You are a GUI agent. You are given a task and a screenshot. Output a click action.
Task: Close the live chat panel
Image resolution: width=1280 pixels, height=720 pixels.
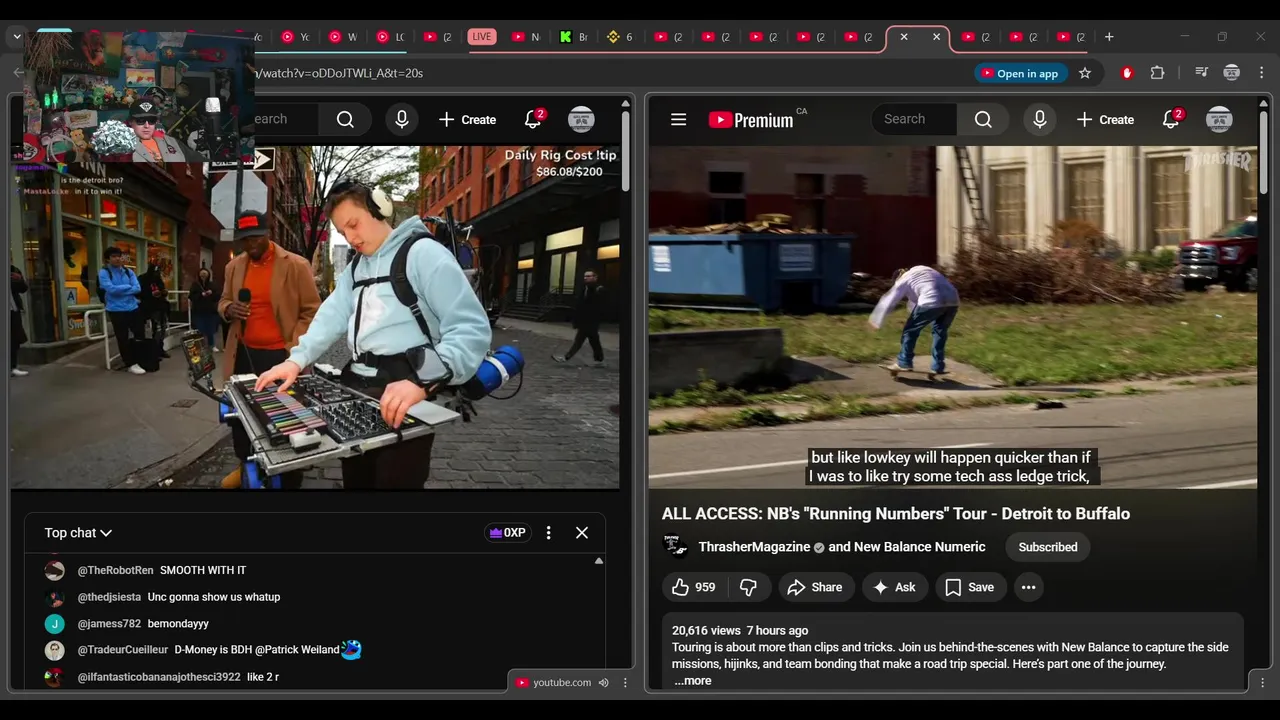point(582,533)
